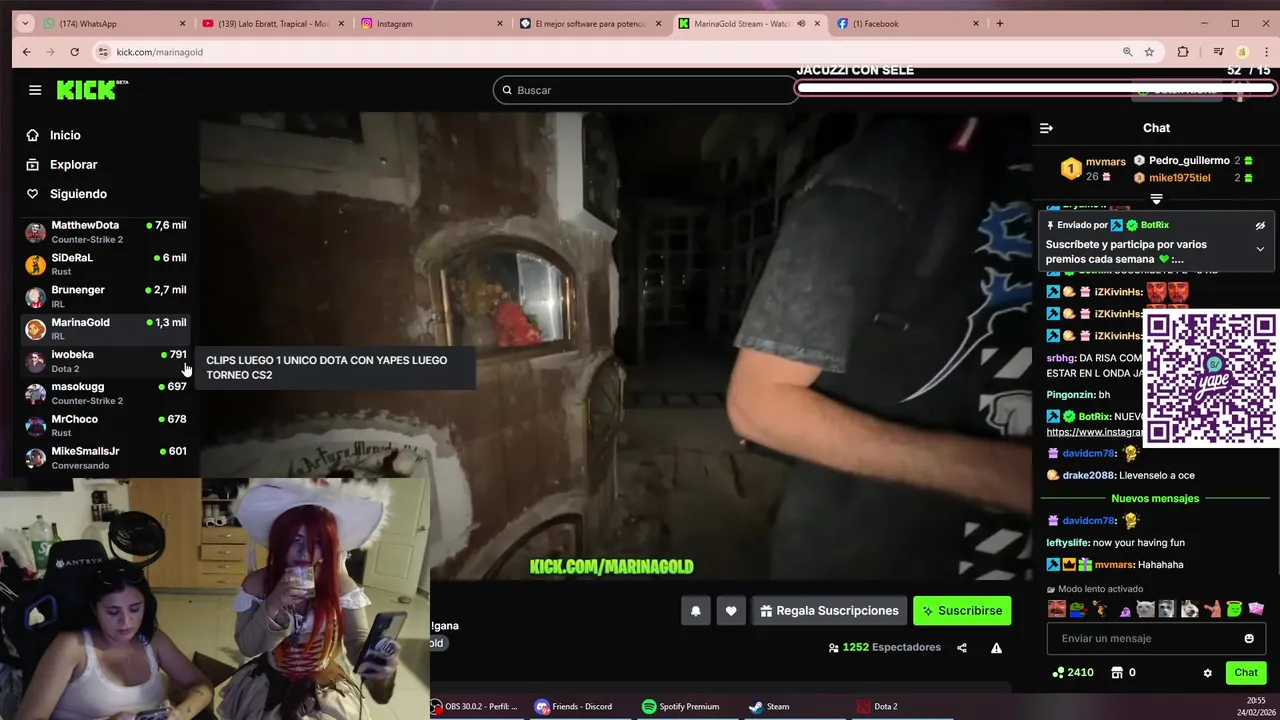Click mvmars top gifter name
The image size is (1280, 720).
click(x=1106, y=161)
